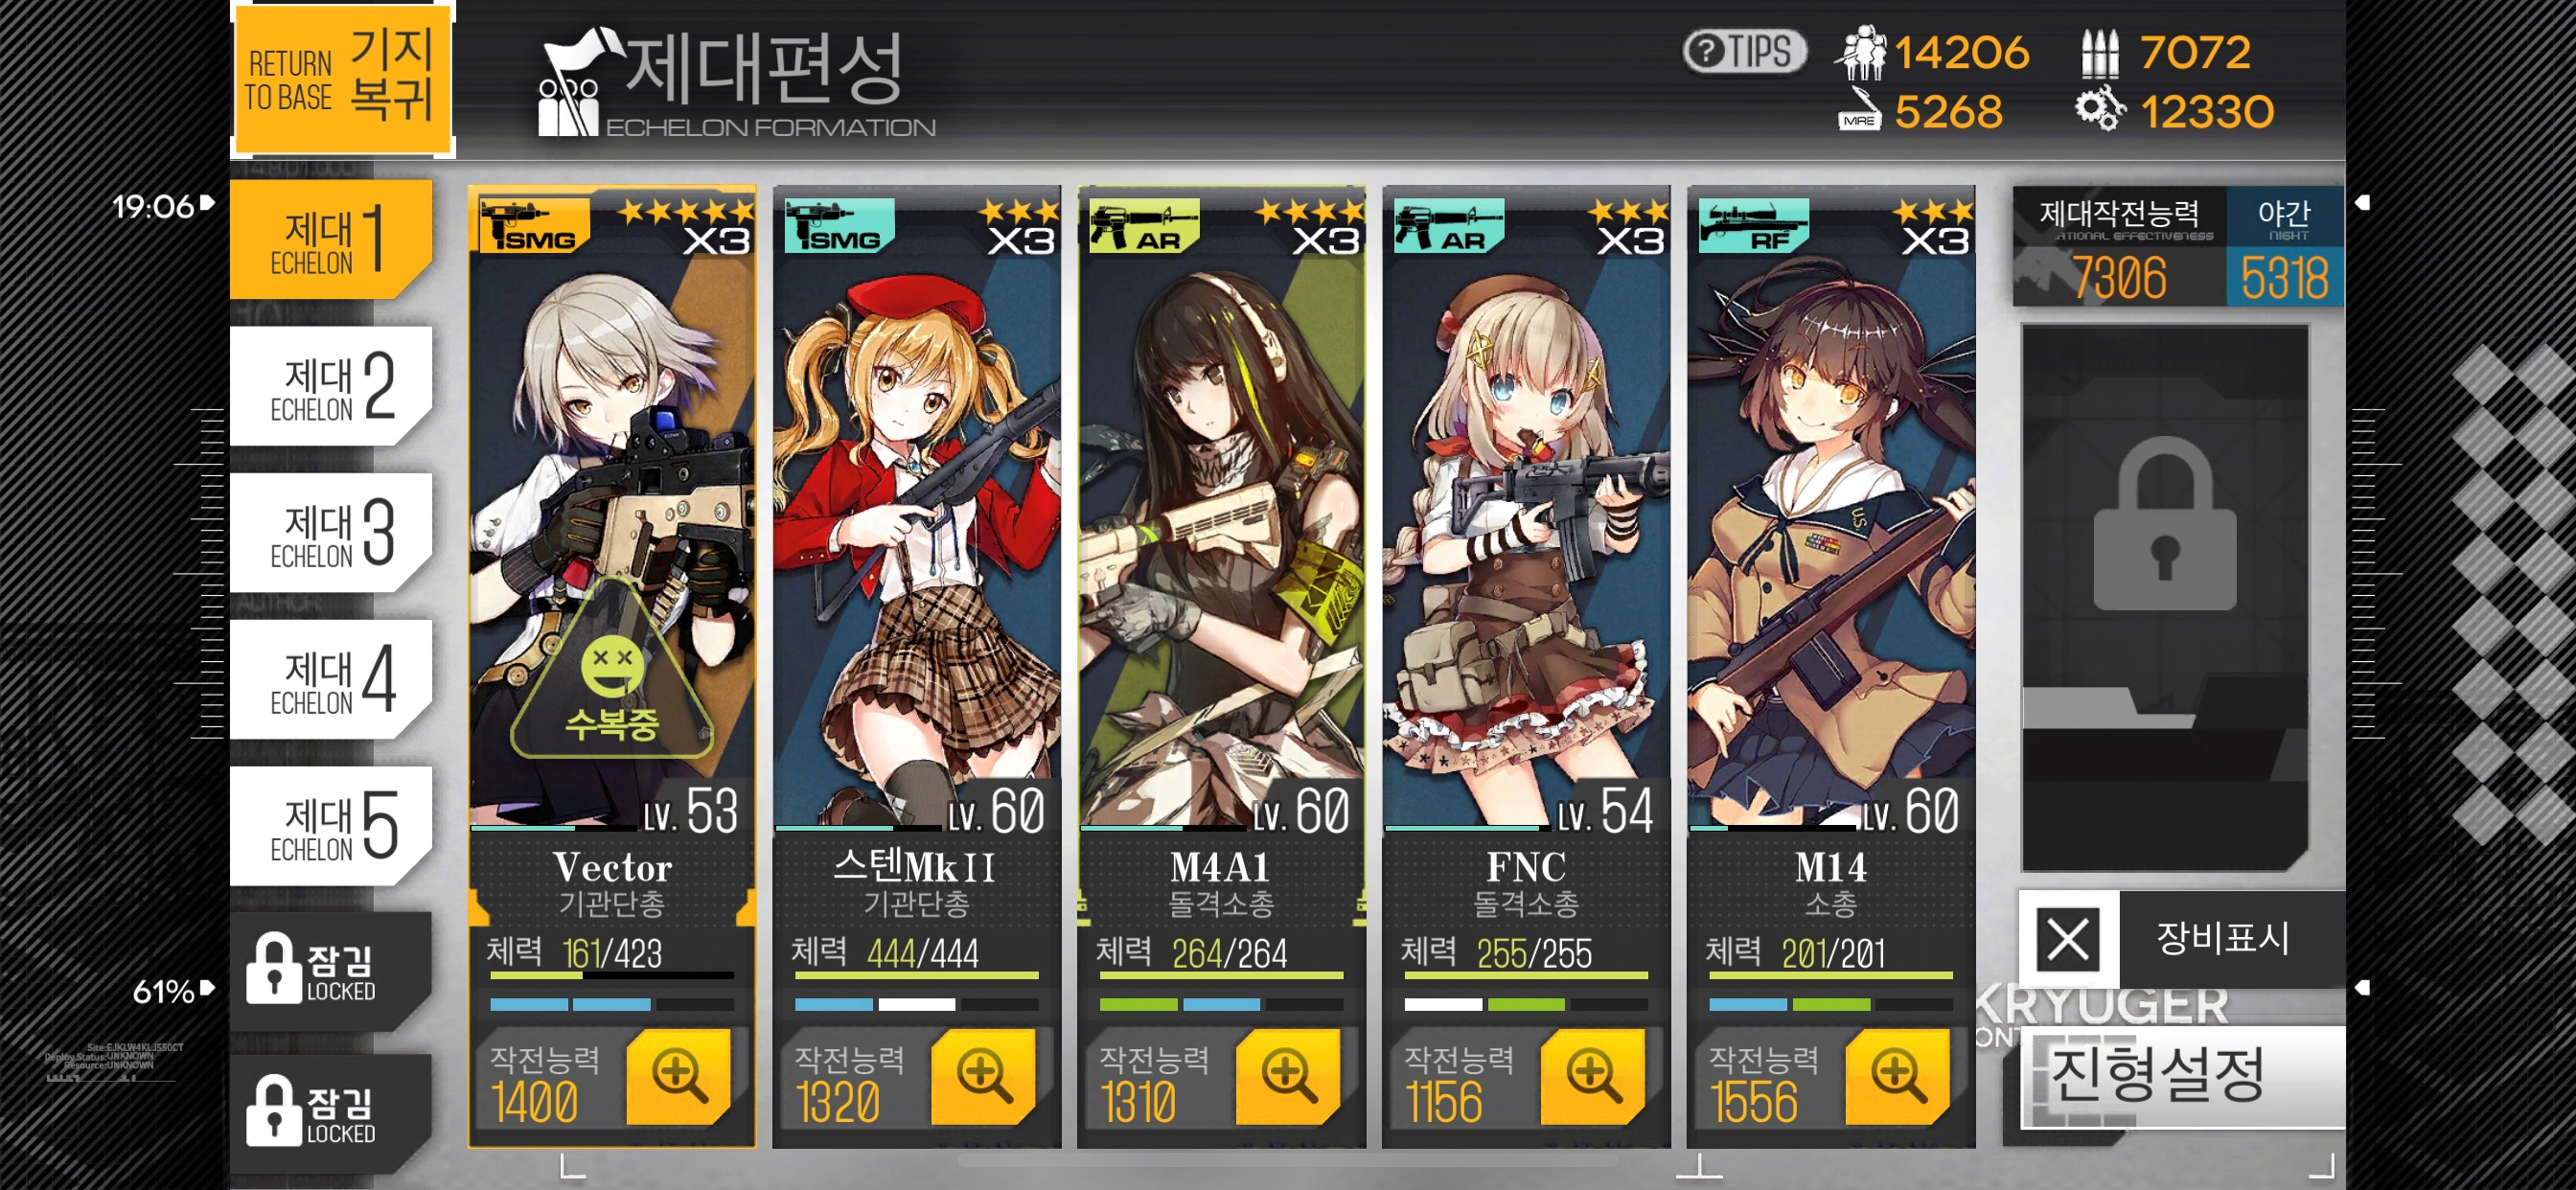
Task: Click Vector's repairing status emblem
Action: 612,671
